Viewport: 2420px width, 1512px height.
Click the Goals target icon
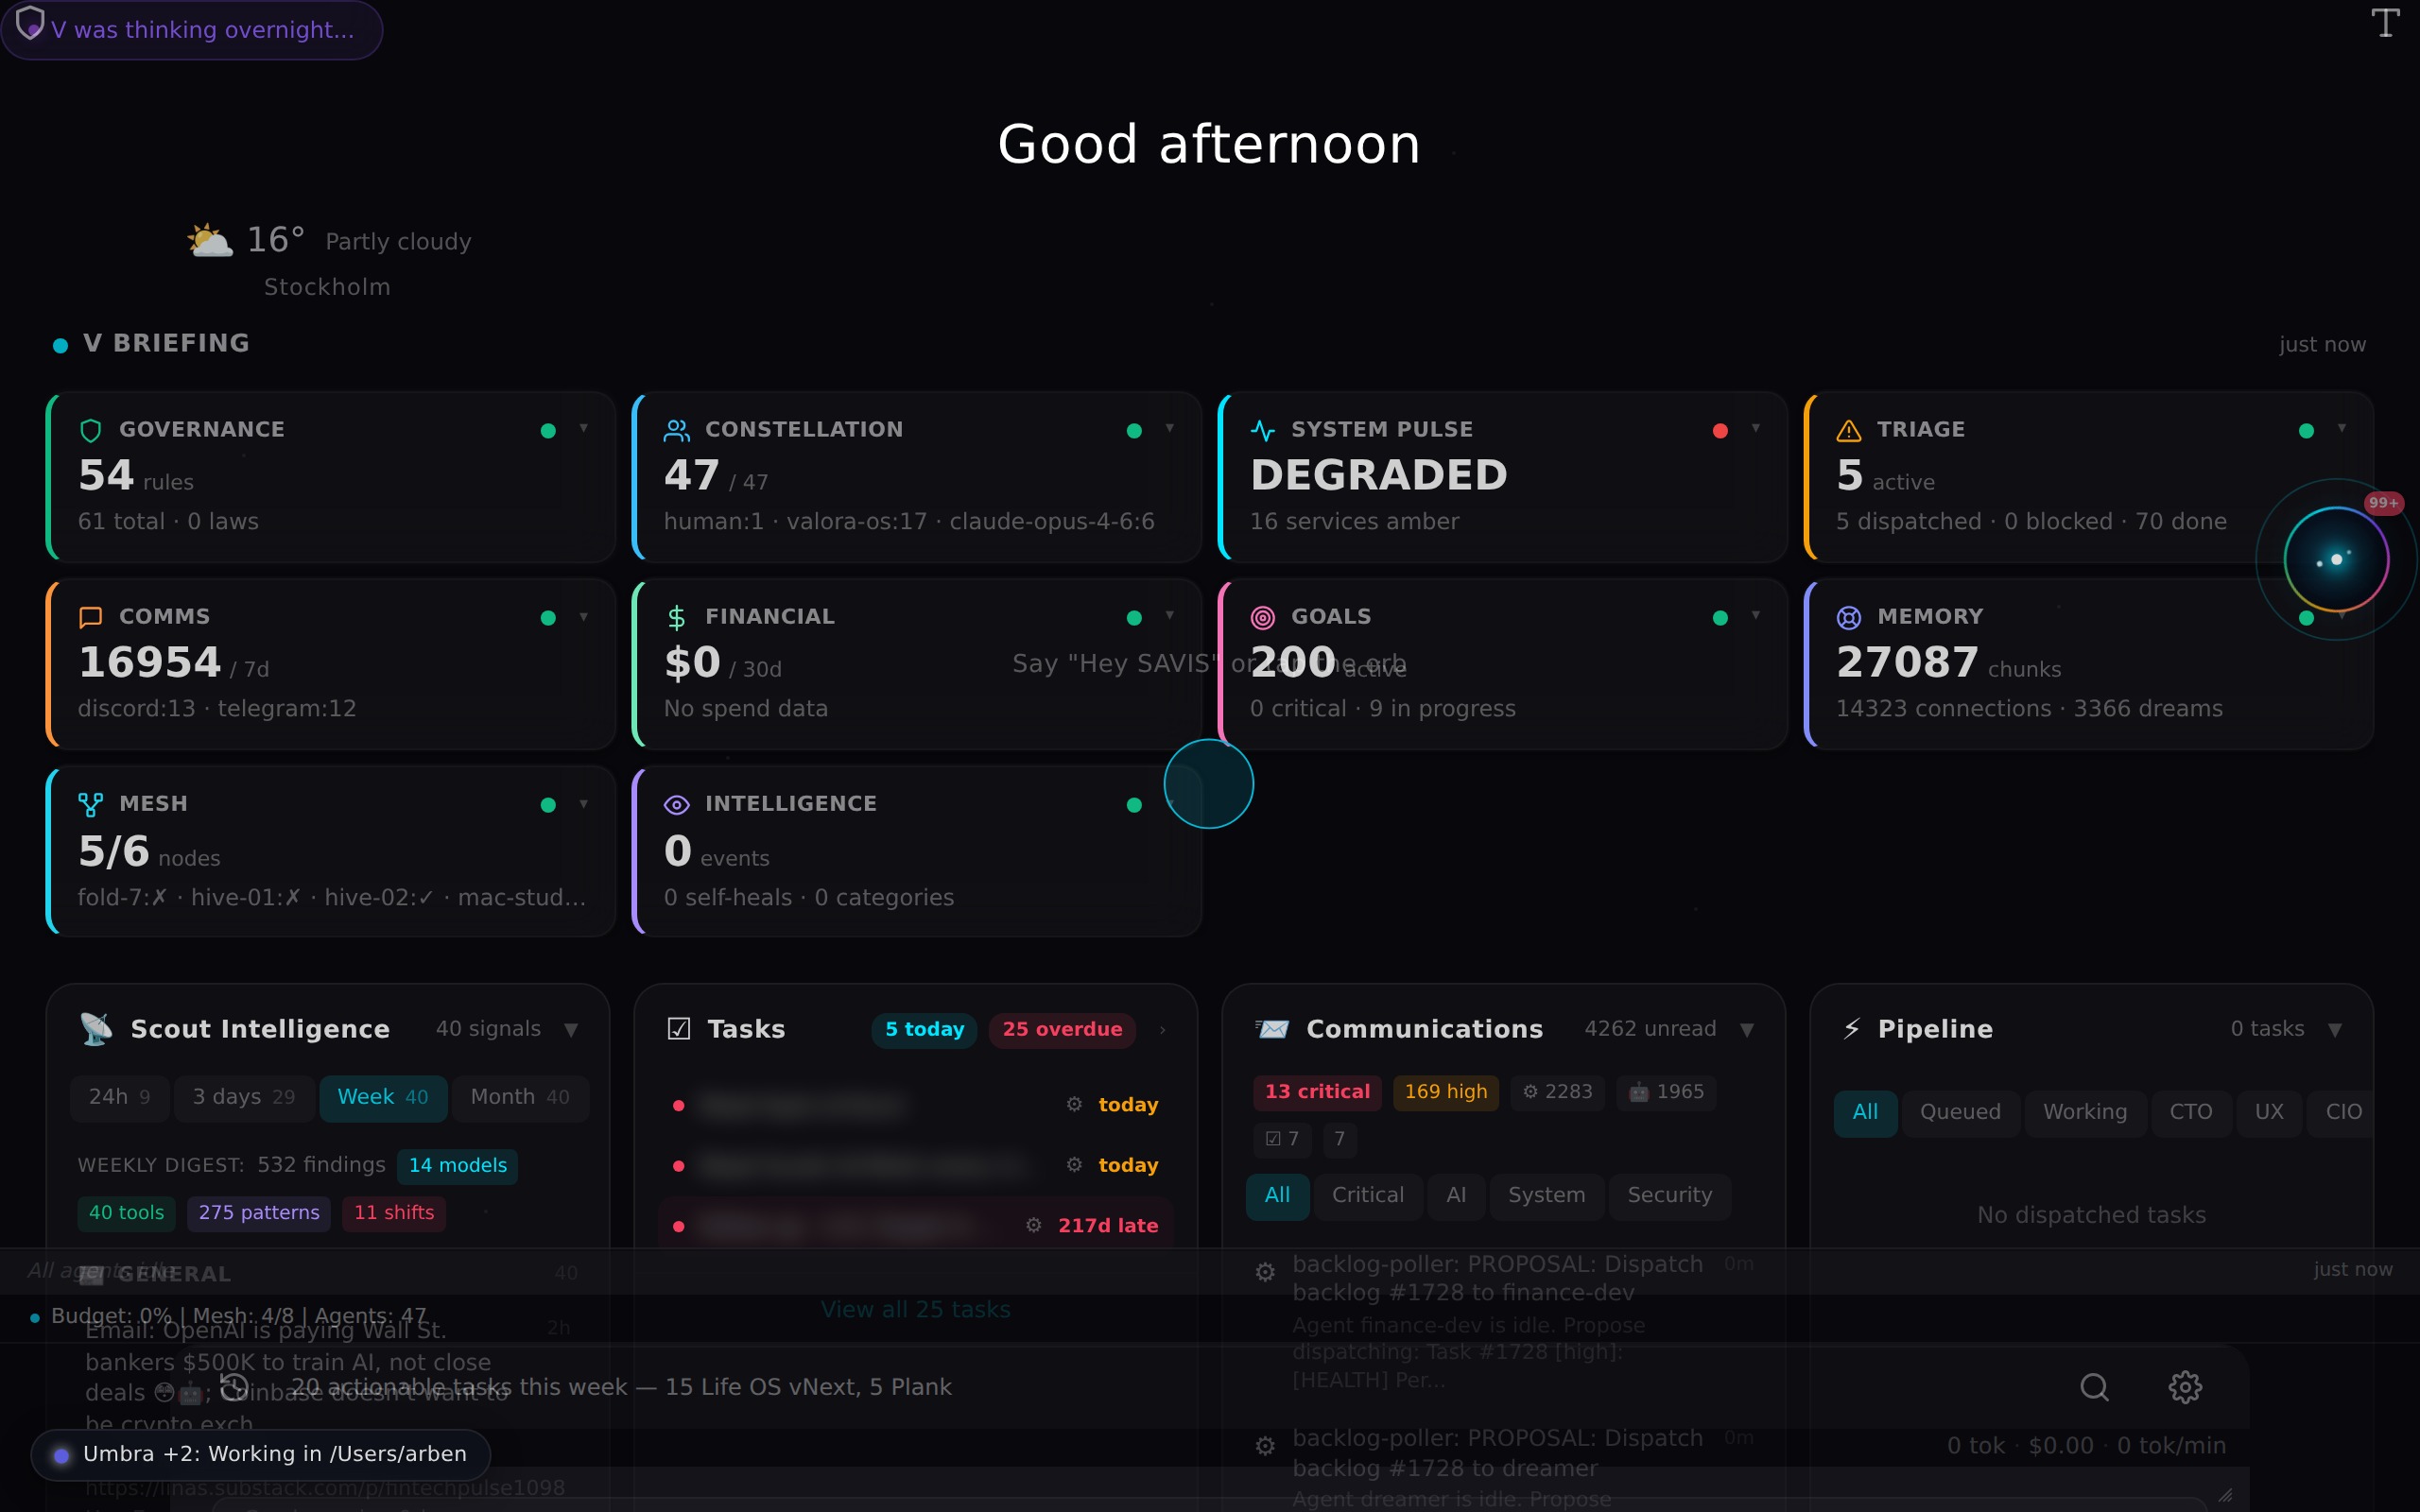(x=1263, y=617)
